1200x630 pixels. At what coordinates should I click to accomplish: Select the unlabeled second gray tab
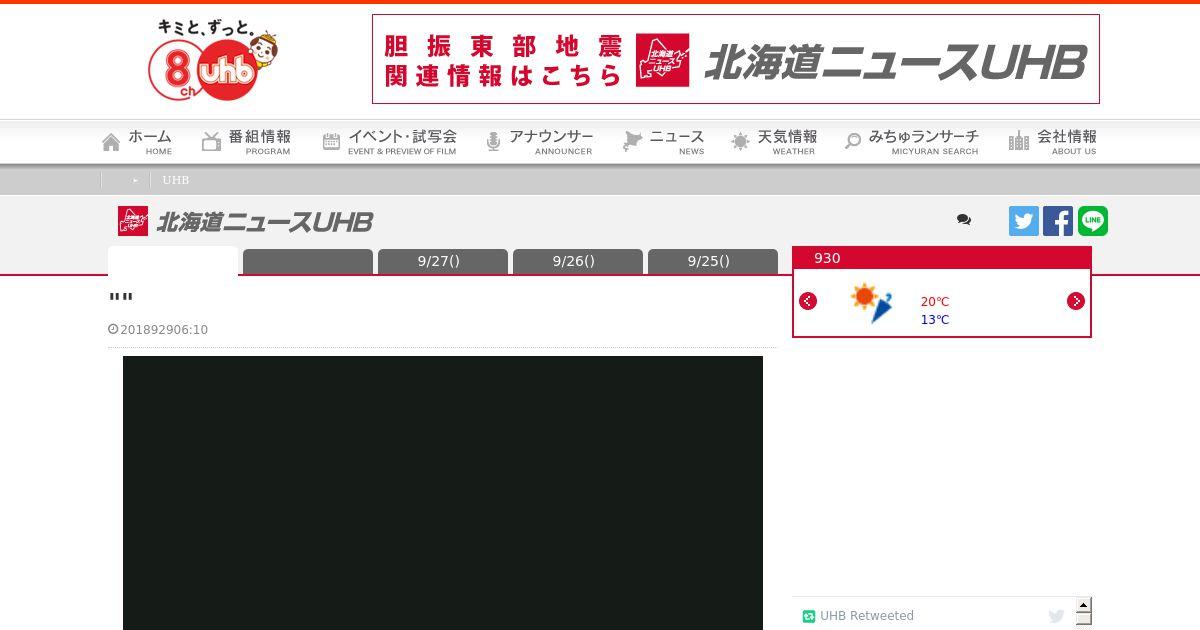[308, 261]
